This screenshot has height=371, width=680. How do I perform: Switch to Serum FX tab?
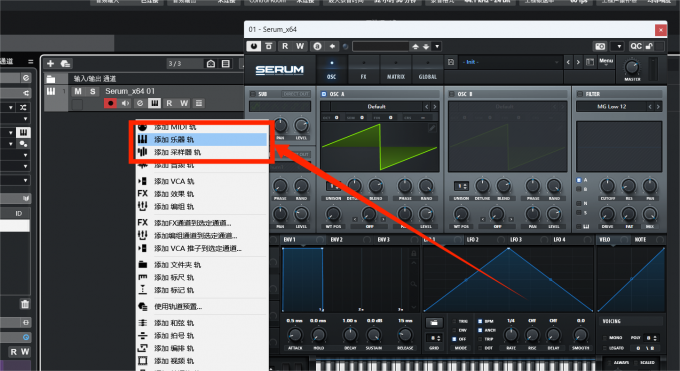tap(363, 69)
